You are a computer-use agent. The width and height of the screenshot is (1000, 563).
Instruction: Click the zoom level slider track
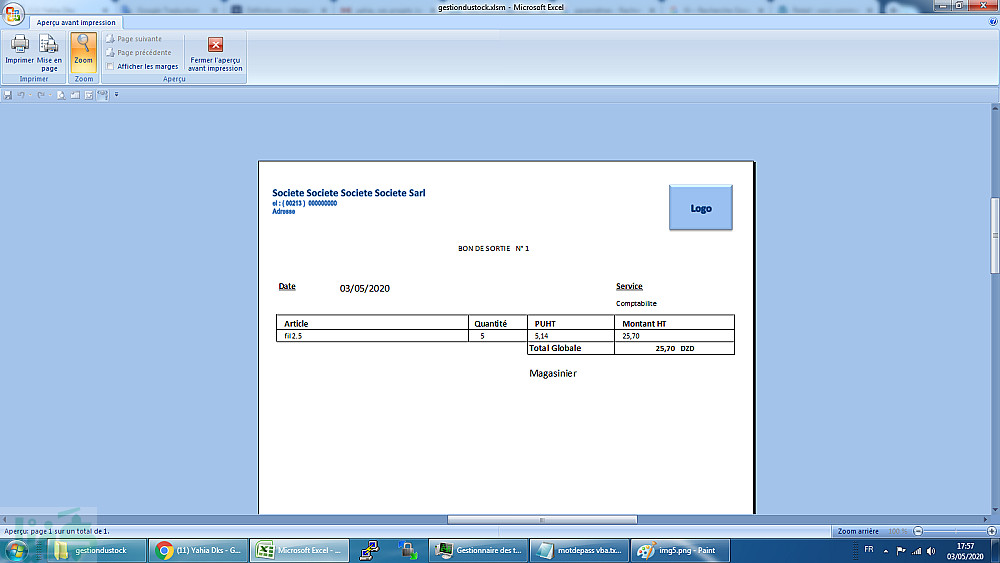click(x=955, y=531)
